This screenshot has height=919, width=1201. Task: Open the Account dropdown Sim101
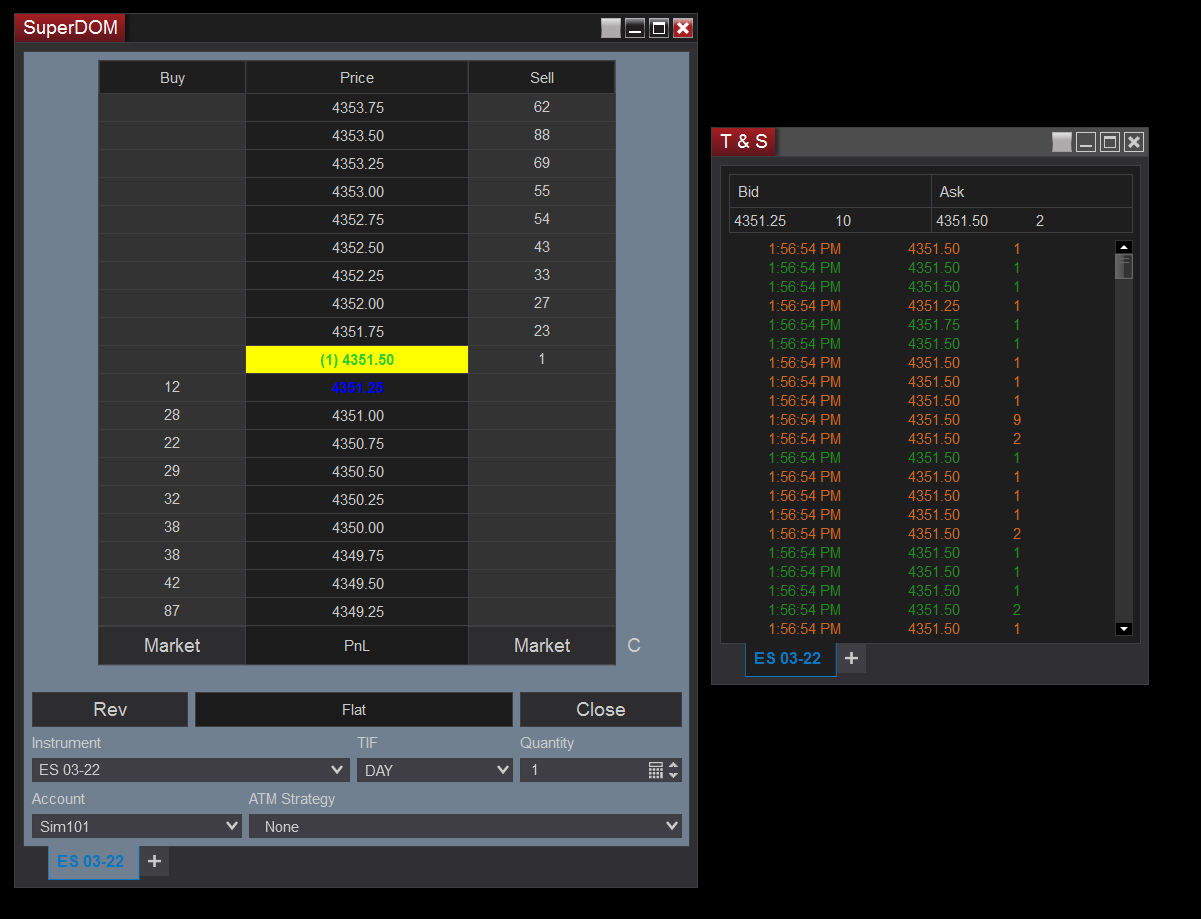[x=137, y=826]
